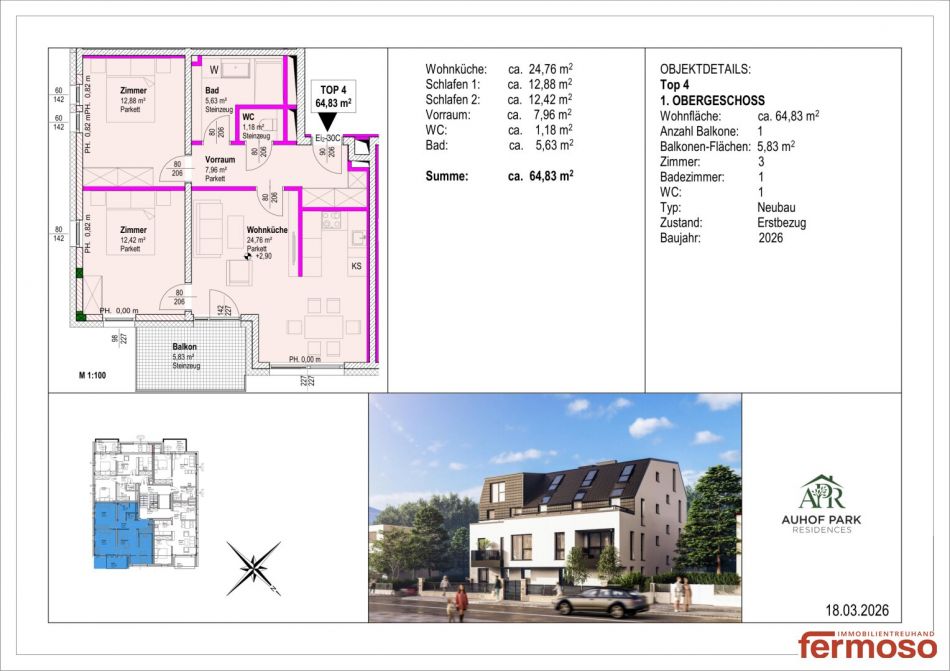The width and height of the screenshot is (950, 671).
Task: Select the Zimmer 12,42 m² room label
Action: [x=133, y=239]
